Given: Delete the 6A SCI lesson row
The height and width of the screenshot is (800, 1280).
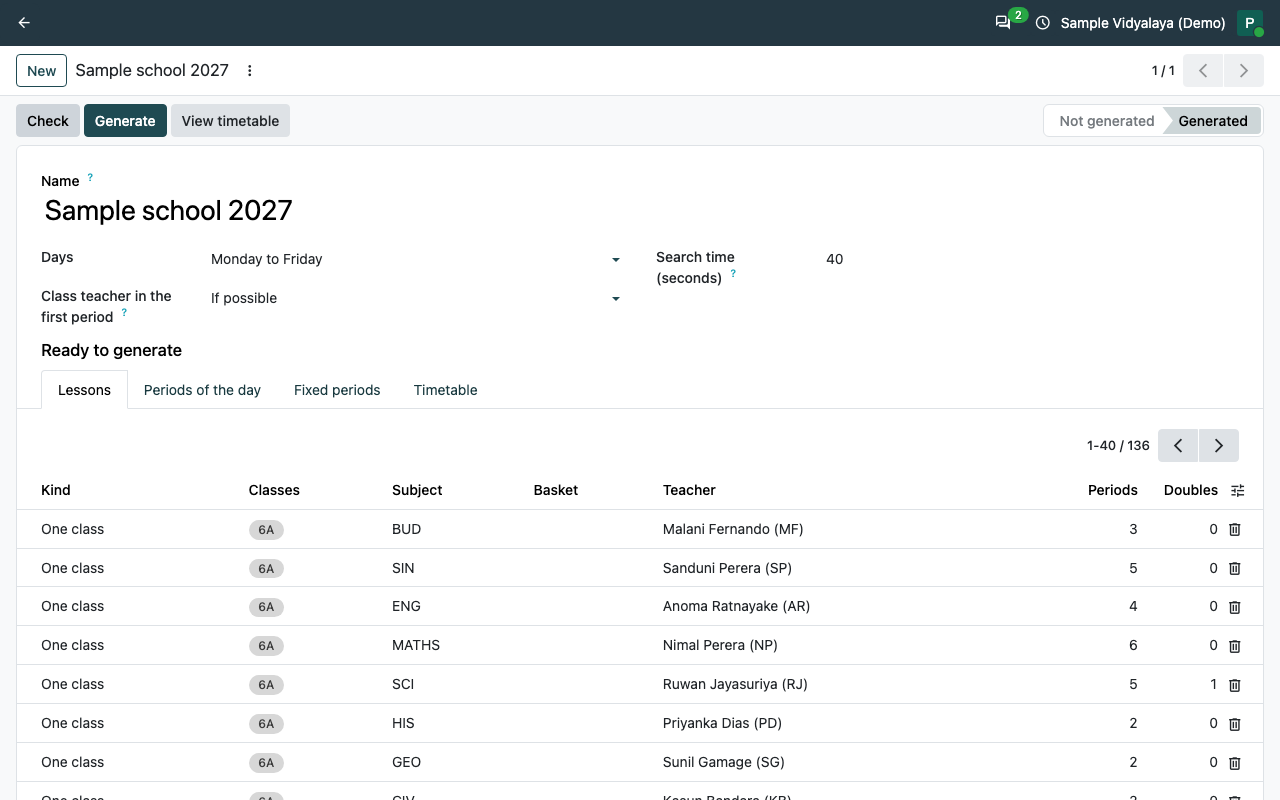Looking at the screenshot, I should point(1235,685).
